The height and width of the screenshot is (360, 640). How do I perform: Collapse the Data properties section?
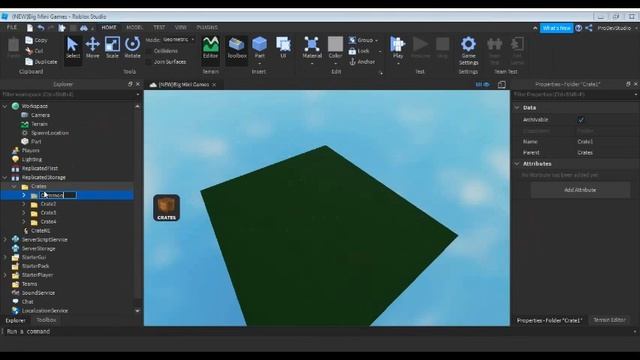tap(517, 108)
